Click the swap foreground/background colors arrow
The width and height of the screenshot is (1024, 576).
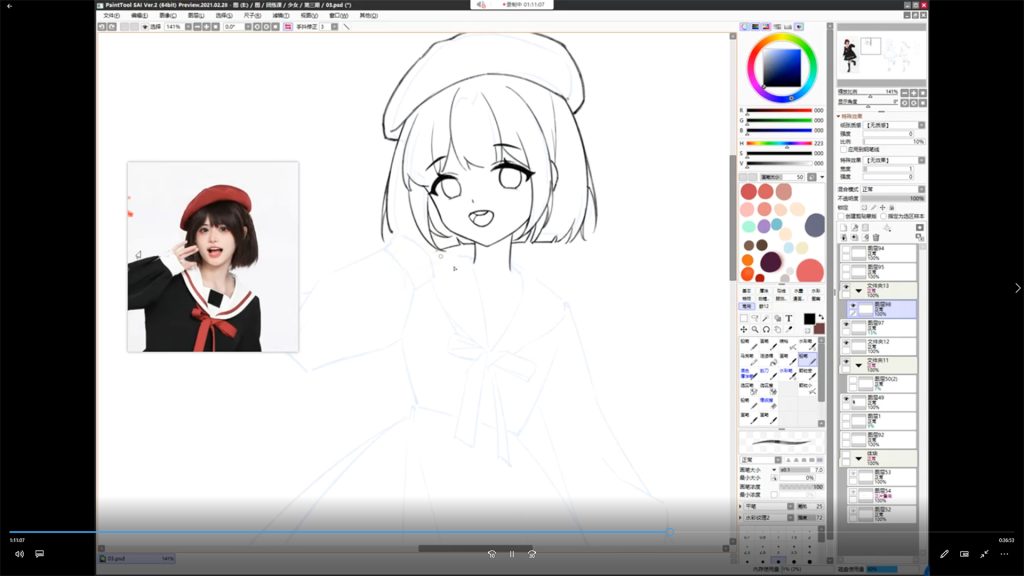coord(821,318)
